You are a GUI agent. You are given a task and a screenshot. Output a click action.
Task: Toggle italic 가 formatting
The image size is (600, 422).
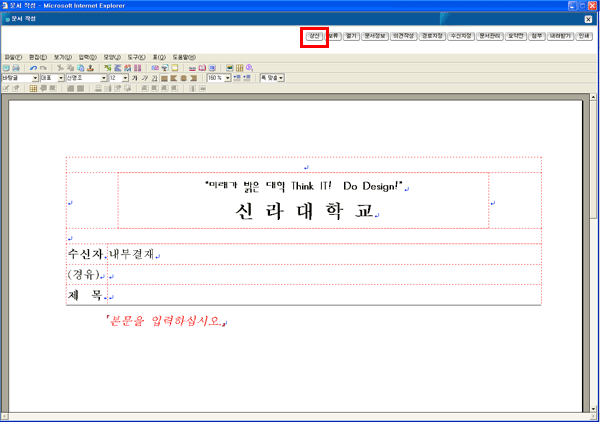[145, 78]
